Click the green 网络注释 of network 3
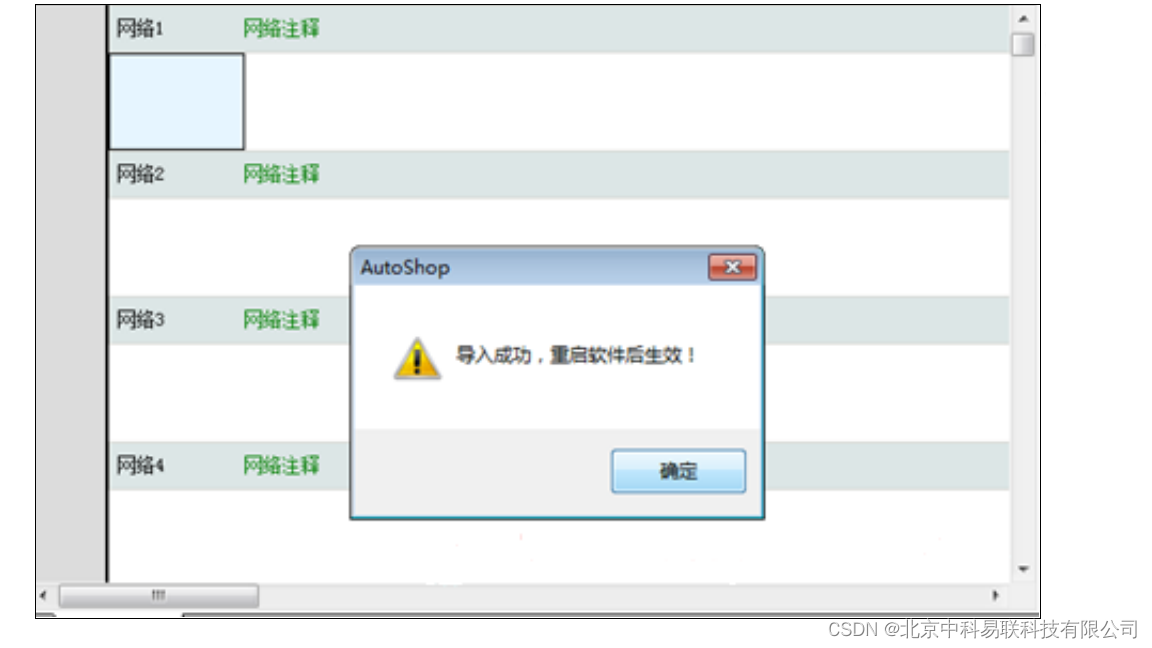This screenshot has width=1152, height=648. point(281,320)
